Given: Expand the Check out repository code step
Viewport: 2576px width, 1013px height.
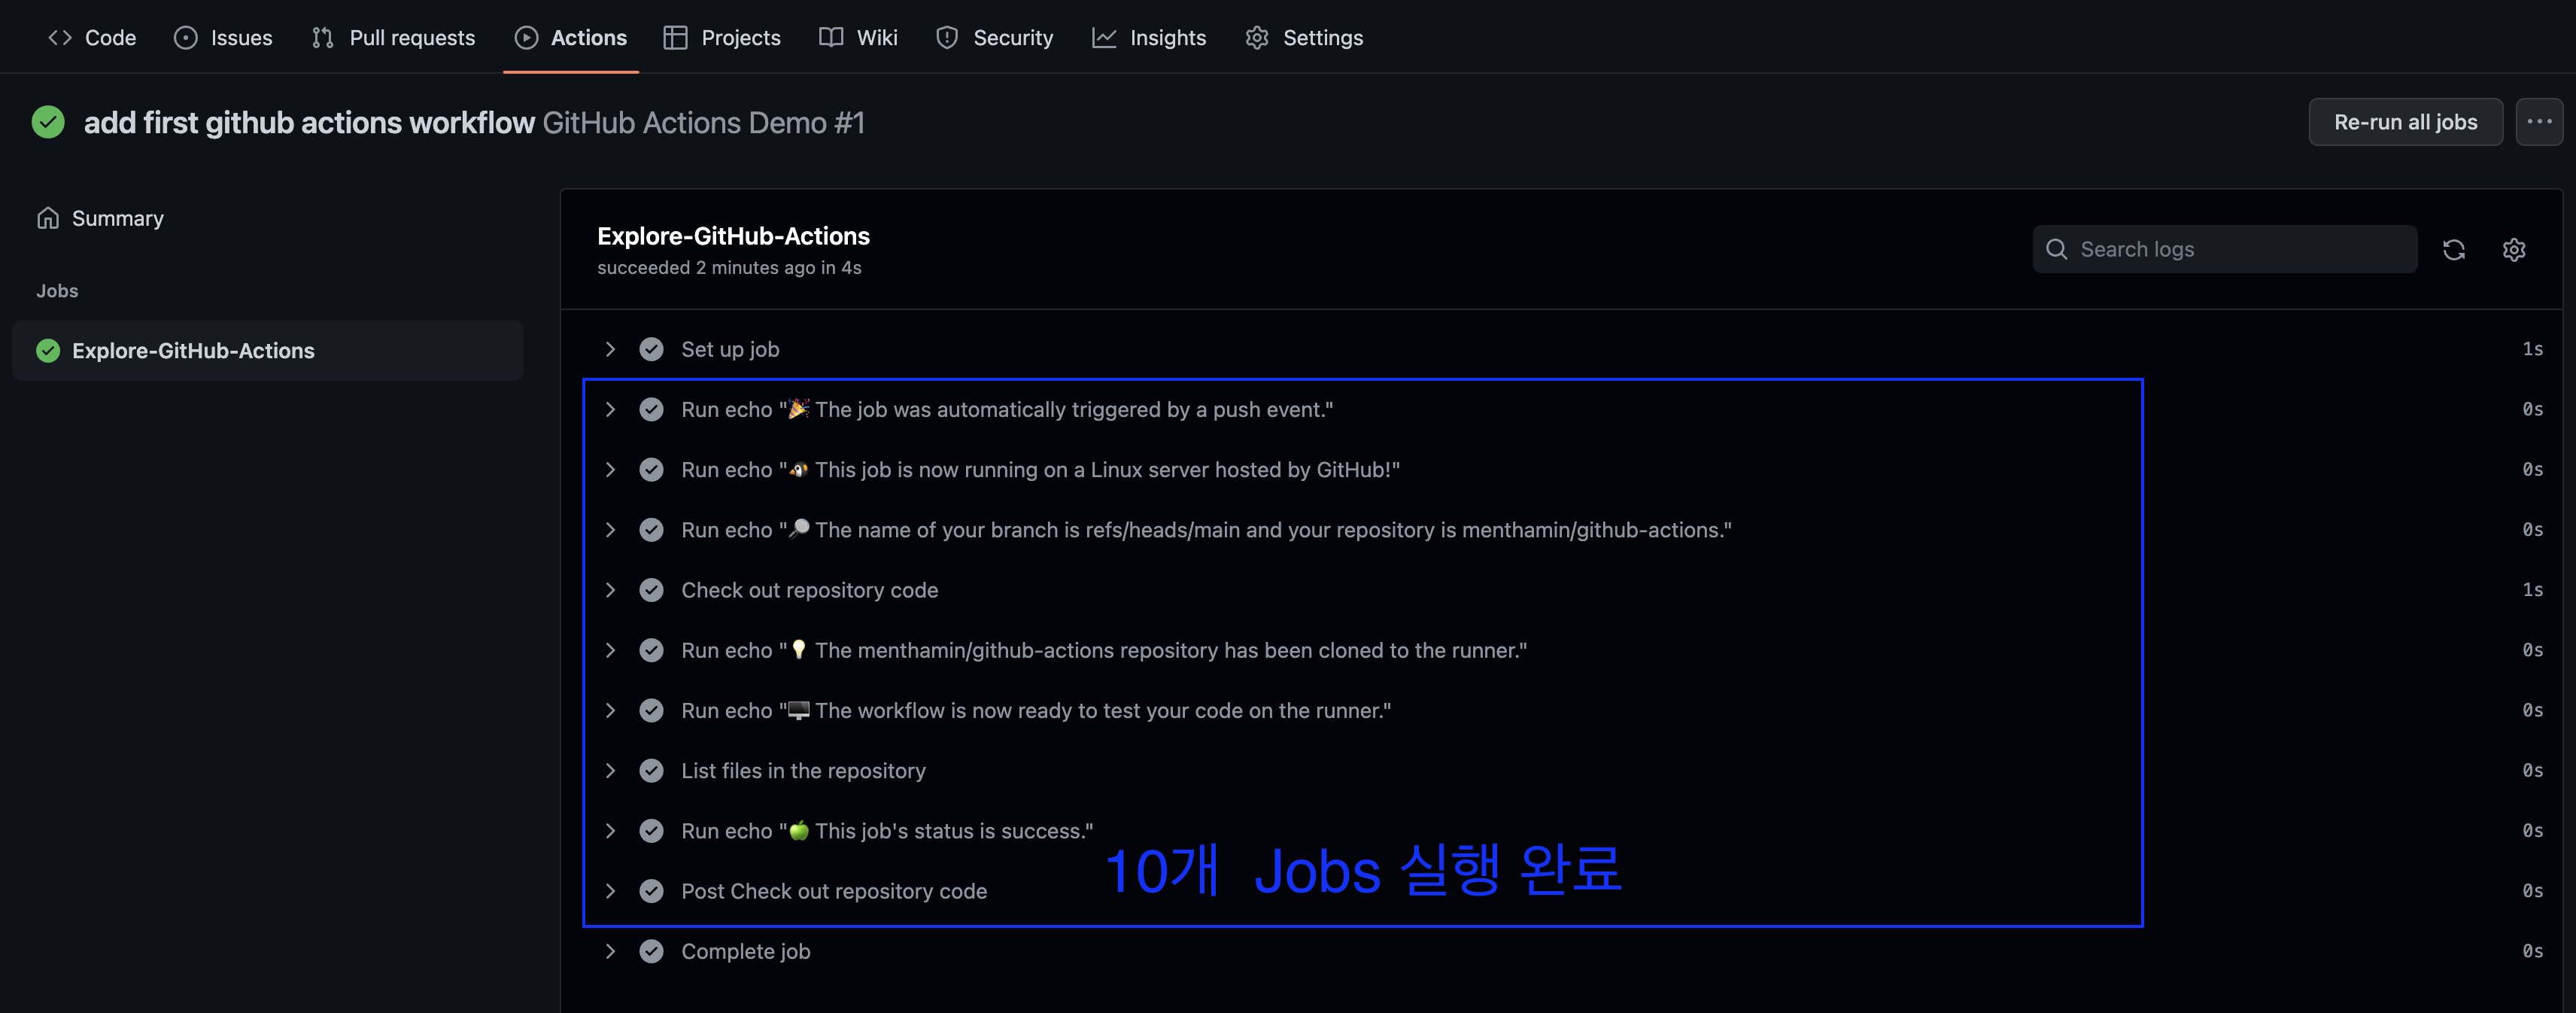Looking at the screenshot, I should click(x=610, y=590).
